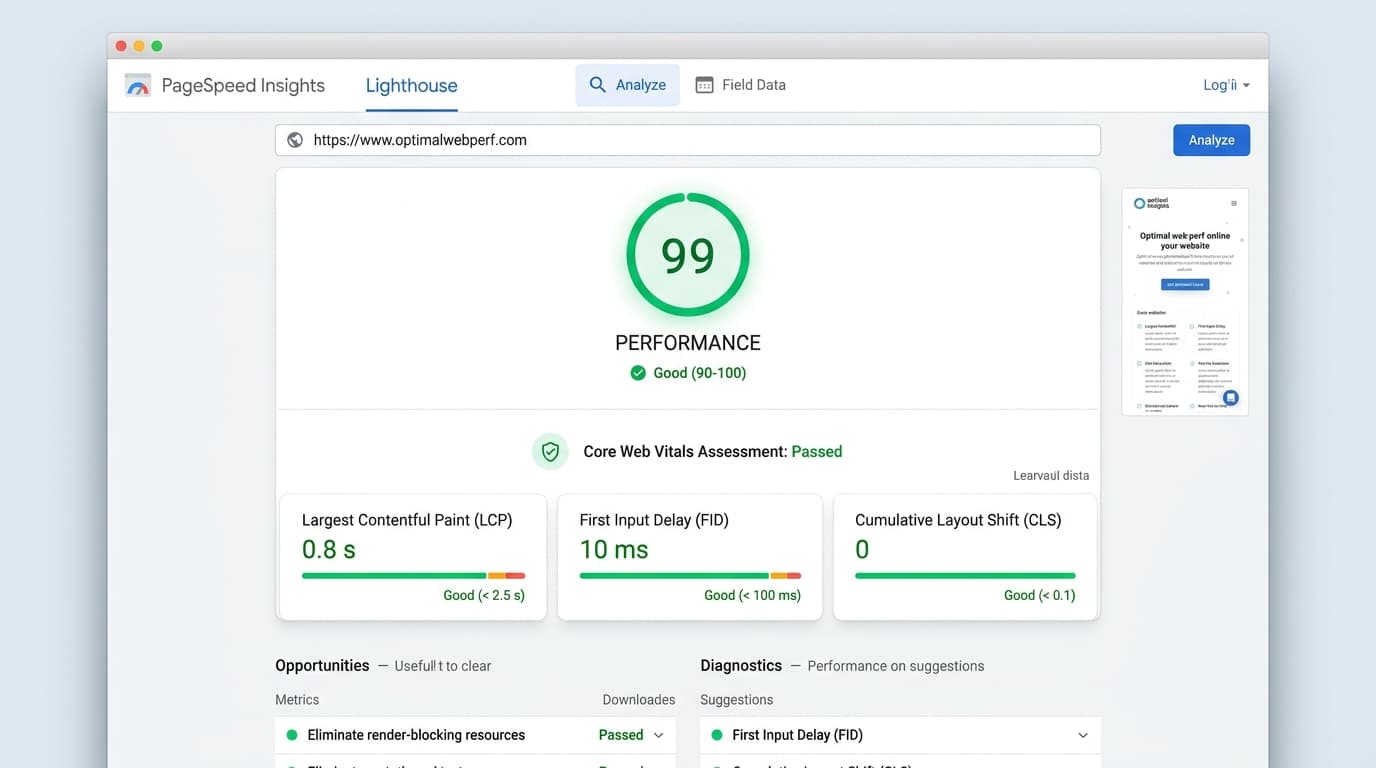Click the Good (< 100 ms) label
The width and height of the screenshot is (1376, 768).
(752, 595)
